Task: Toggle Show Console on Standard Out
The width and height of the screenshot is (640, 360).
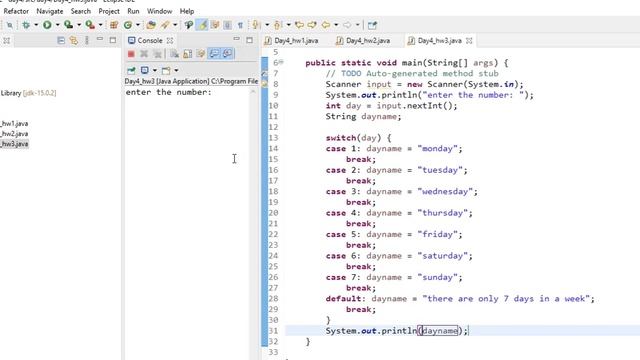Action: pos(214,54)
